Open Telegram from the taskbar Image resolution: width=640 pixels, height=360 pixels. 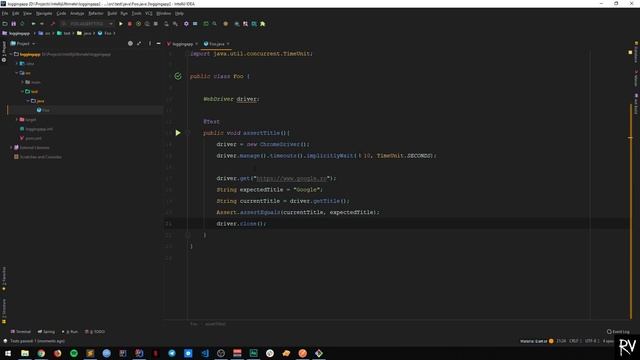pos(172,353)
